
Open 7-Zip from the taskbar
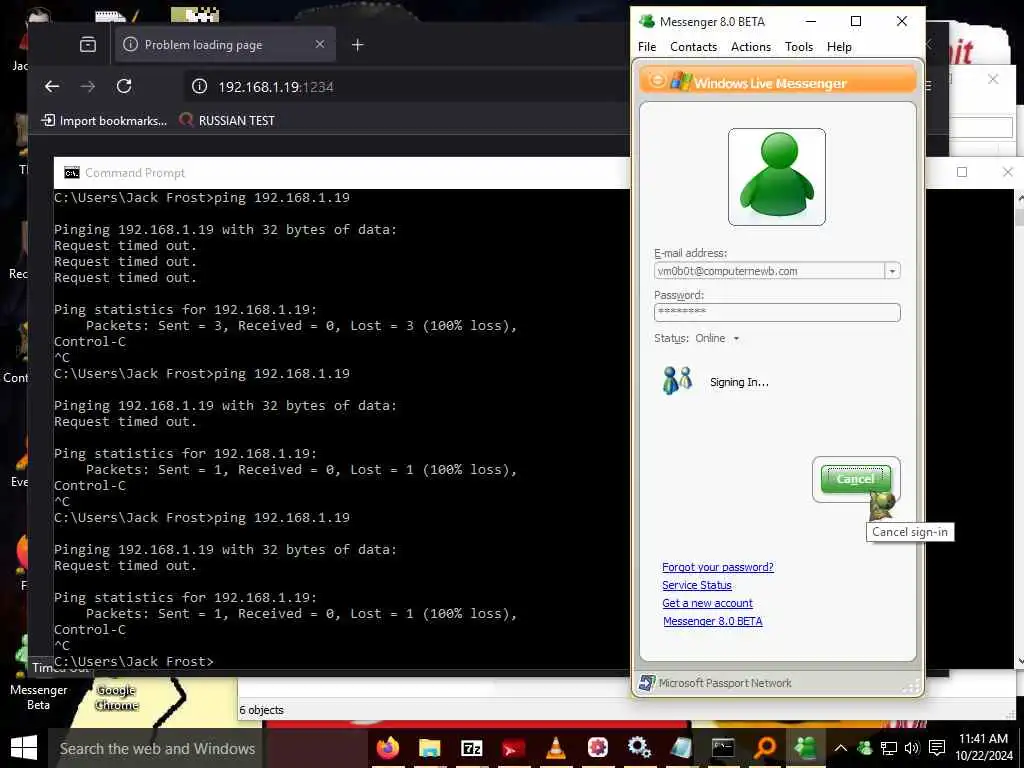[x=471, y=748]
